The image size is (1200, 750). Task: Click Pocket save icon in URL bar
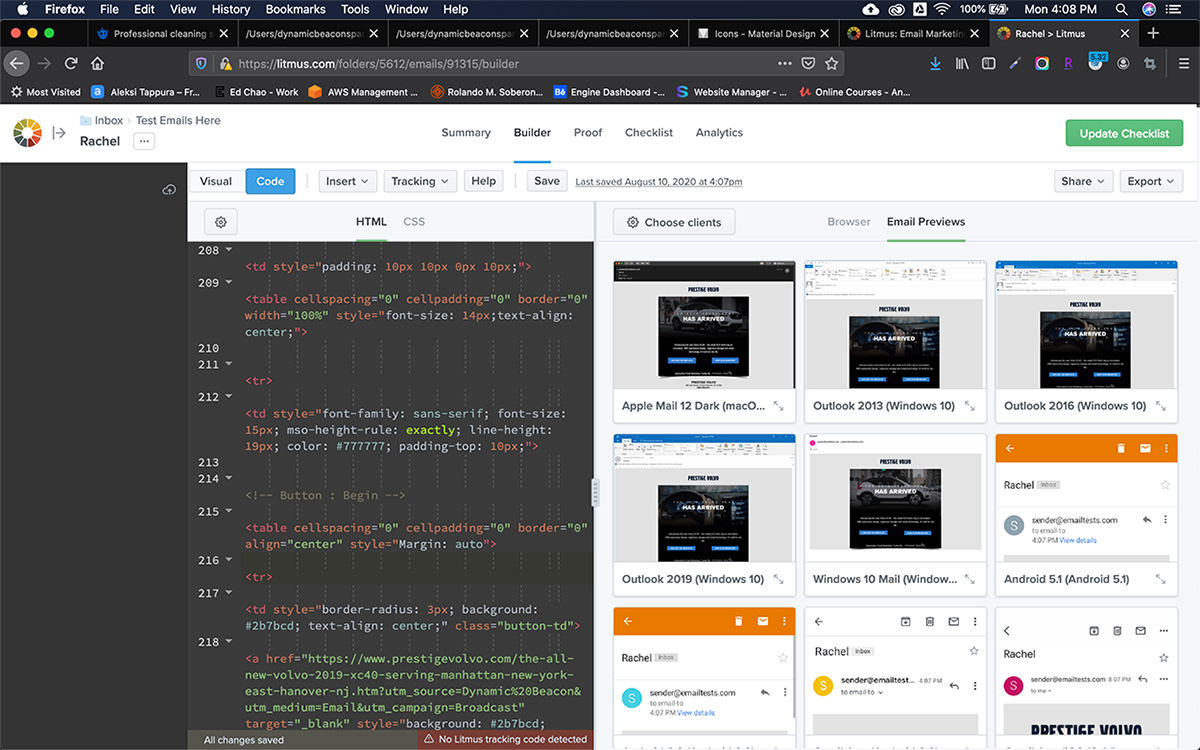[x=808, y=63]
